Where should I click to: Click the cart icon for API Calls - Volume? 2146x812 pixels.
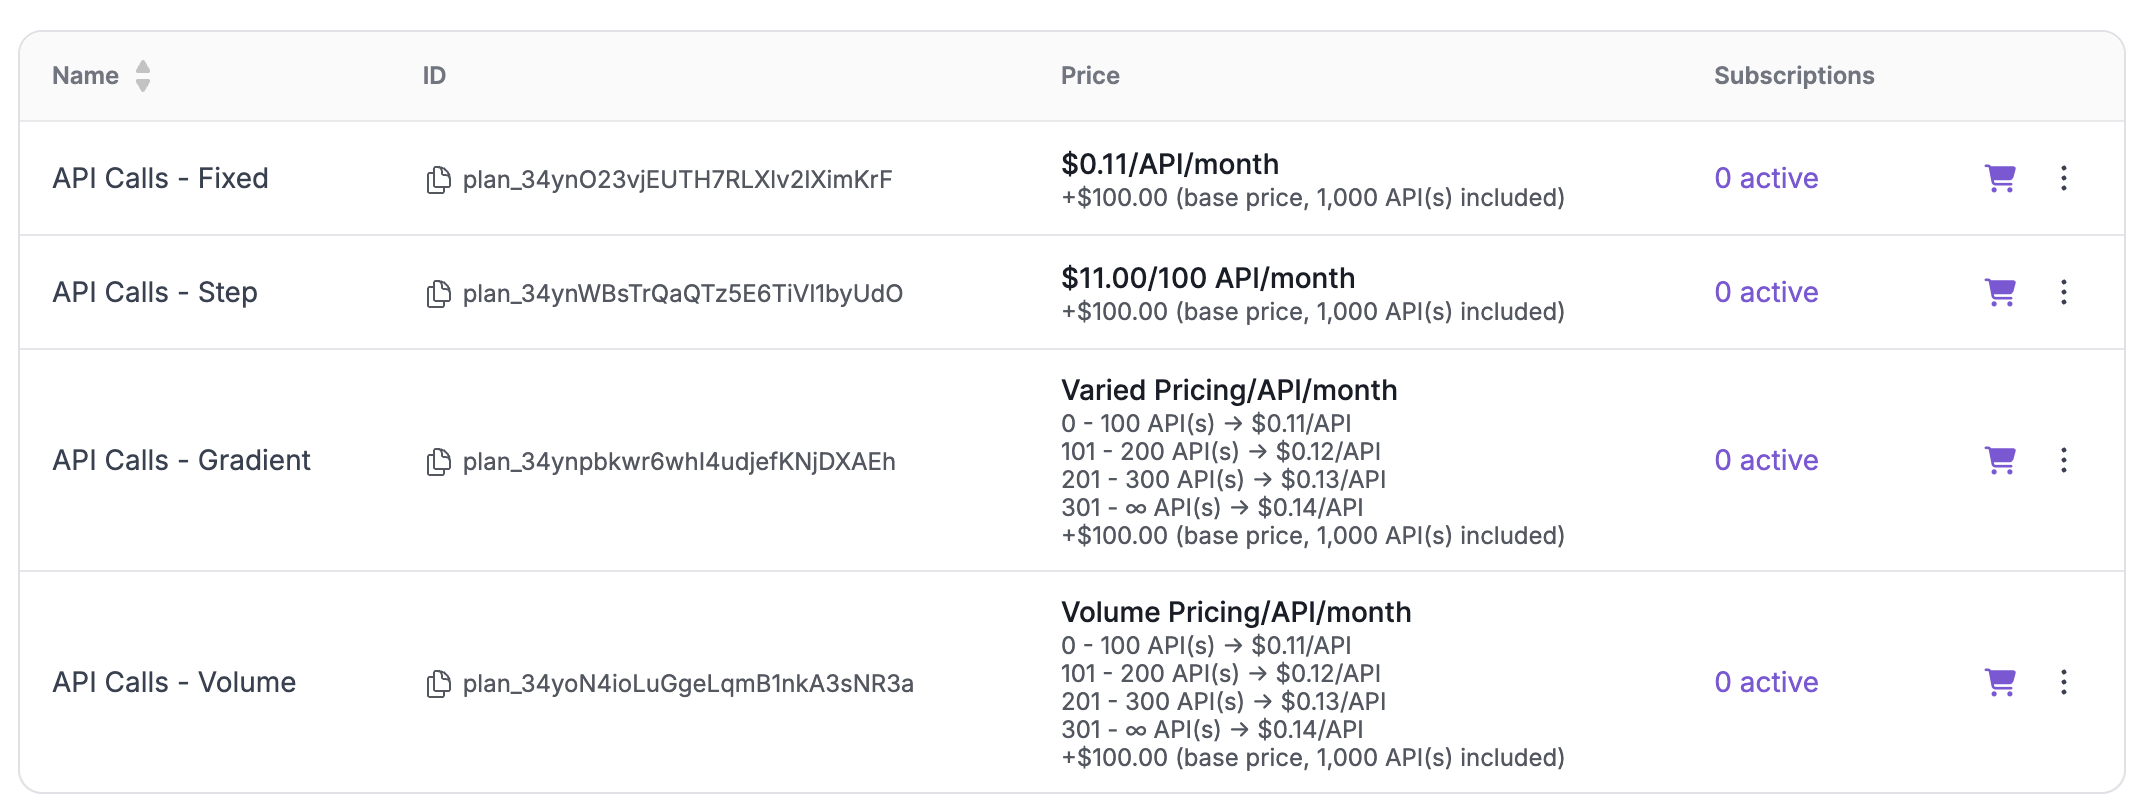point(2000,683)
